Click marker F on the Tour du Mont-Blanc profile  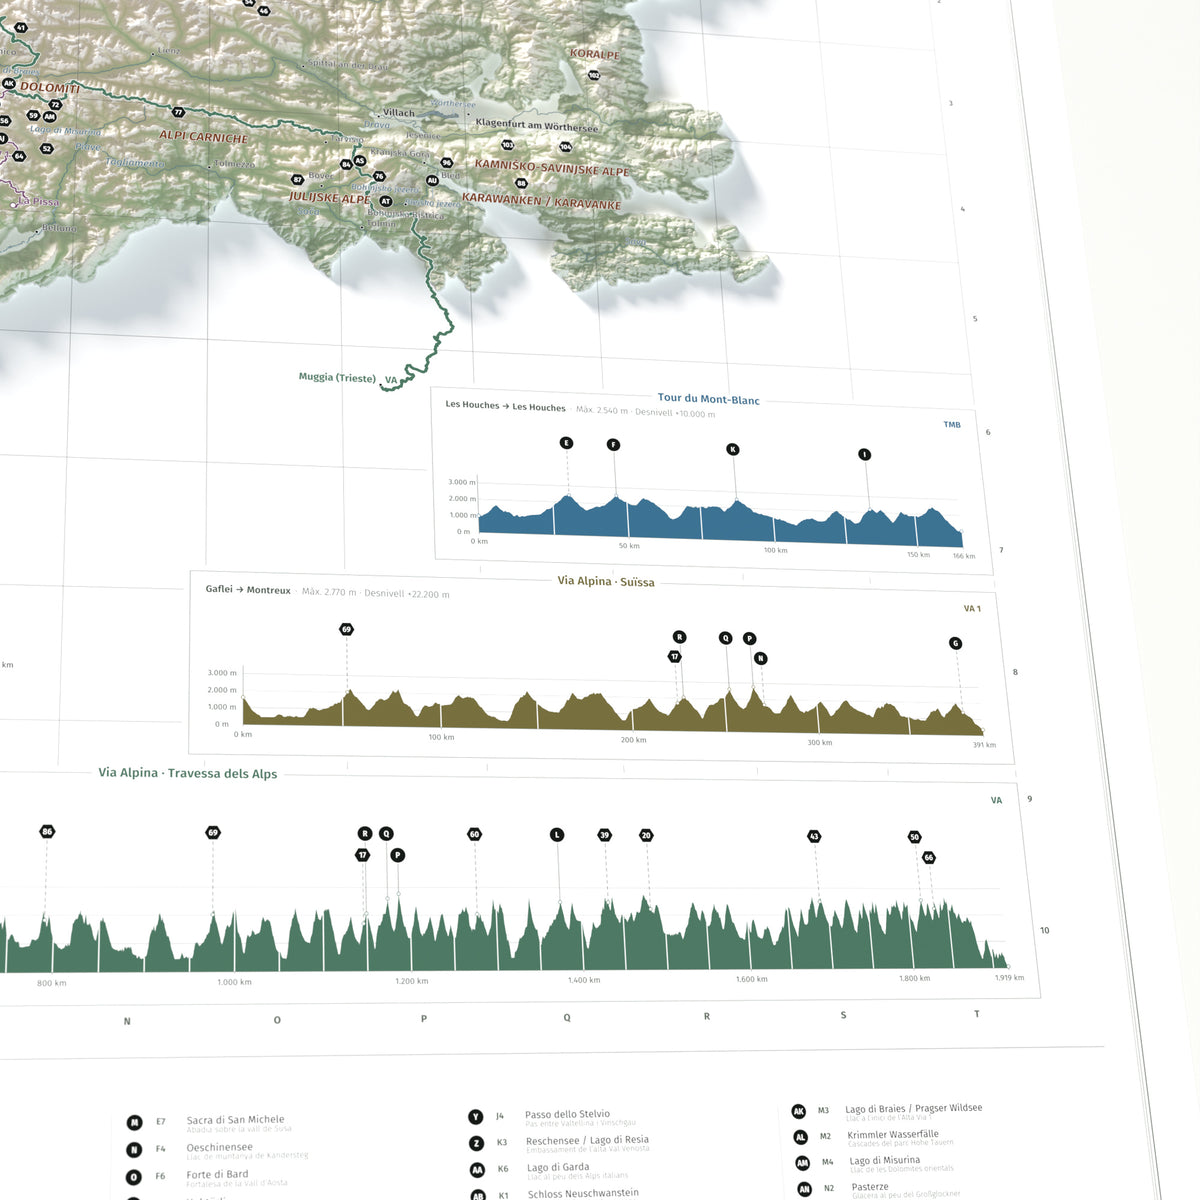(x=613, y=445)
